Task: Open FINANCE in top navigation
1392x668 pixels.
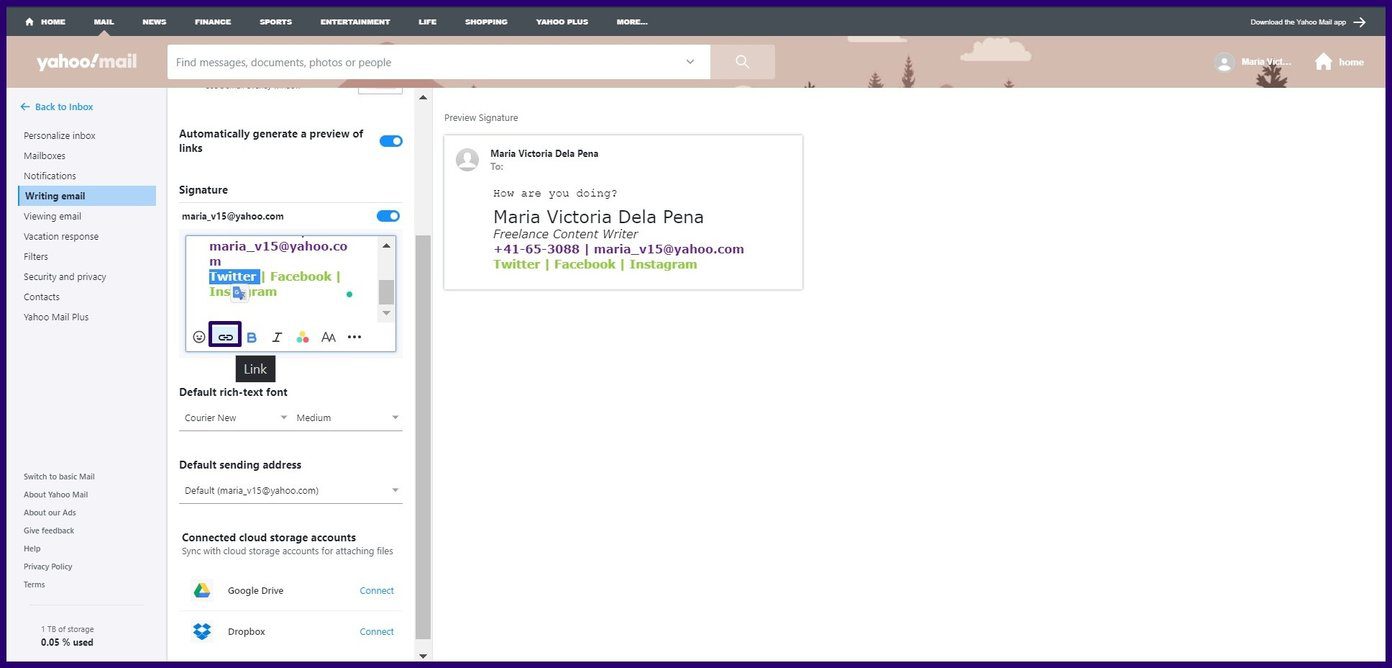Action: click(213, 22)
